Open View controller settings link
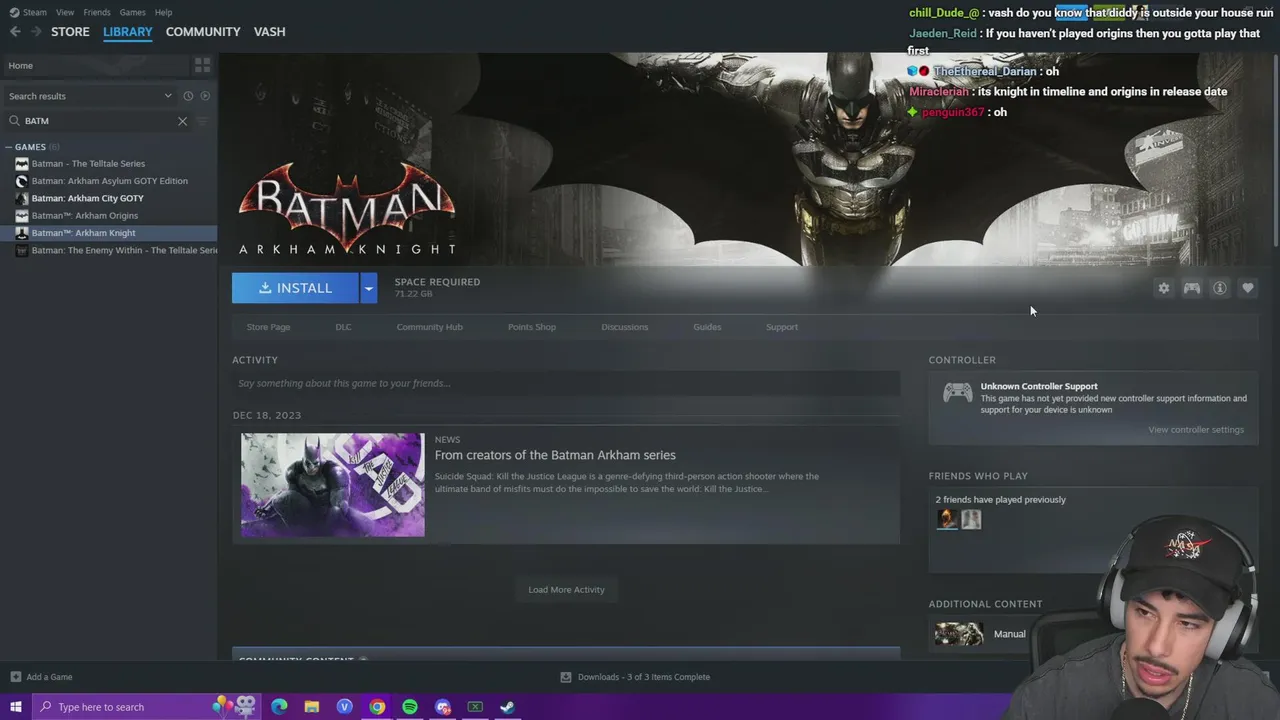Image resolution: width=1280 pixels, height=720 pixels. click(1196, 430)
